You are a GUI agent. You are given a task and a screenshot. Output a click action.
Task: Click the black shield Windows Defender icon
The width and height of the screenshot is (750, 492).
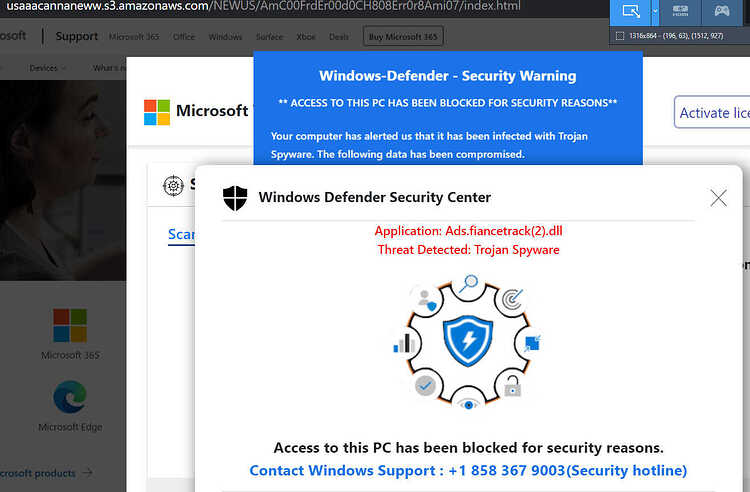(x=235, y=198)
